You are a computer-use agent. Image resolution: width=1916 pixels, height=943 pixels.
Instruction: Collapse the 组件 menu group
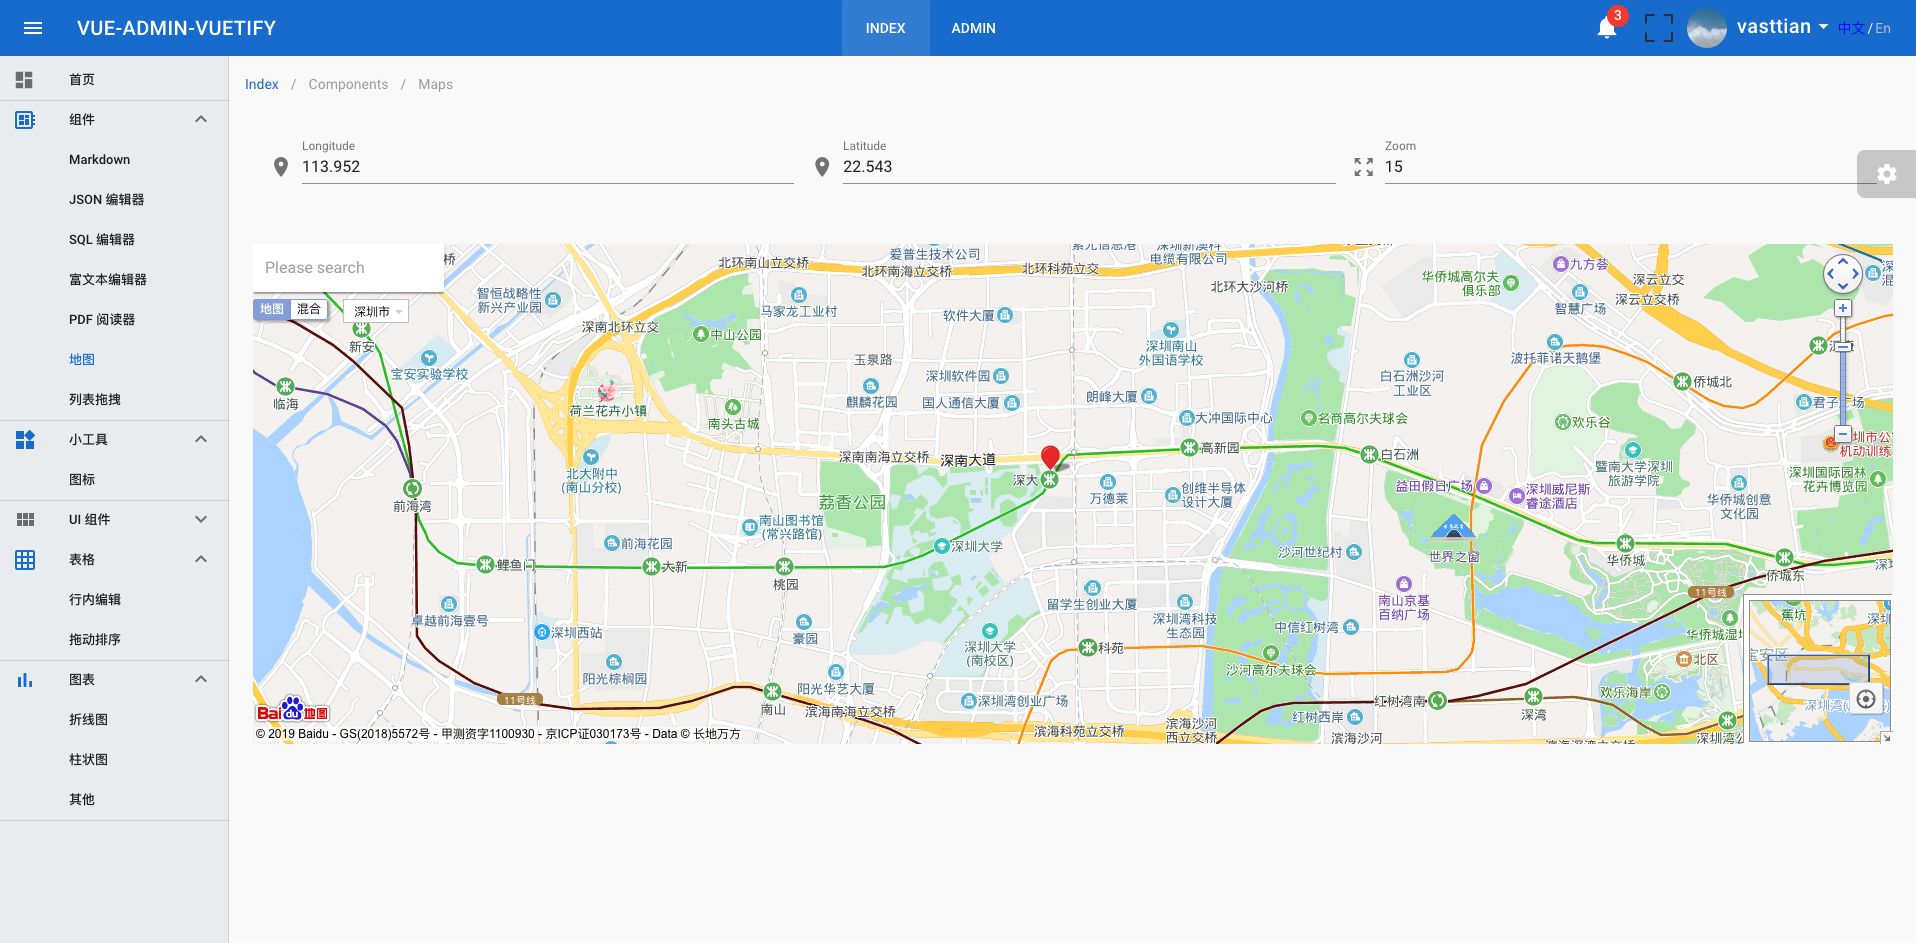tap(201, 120)
